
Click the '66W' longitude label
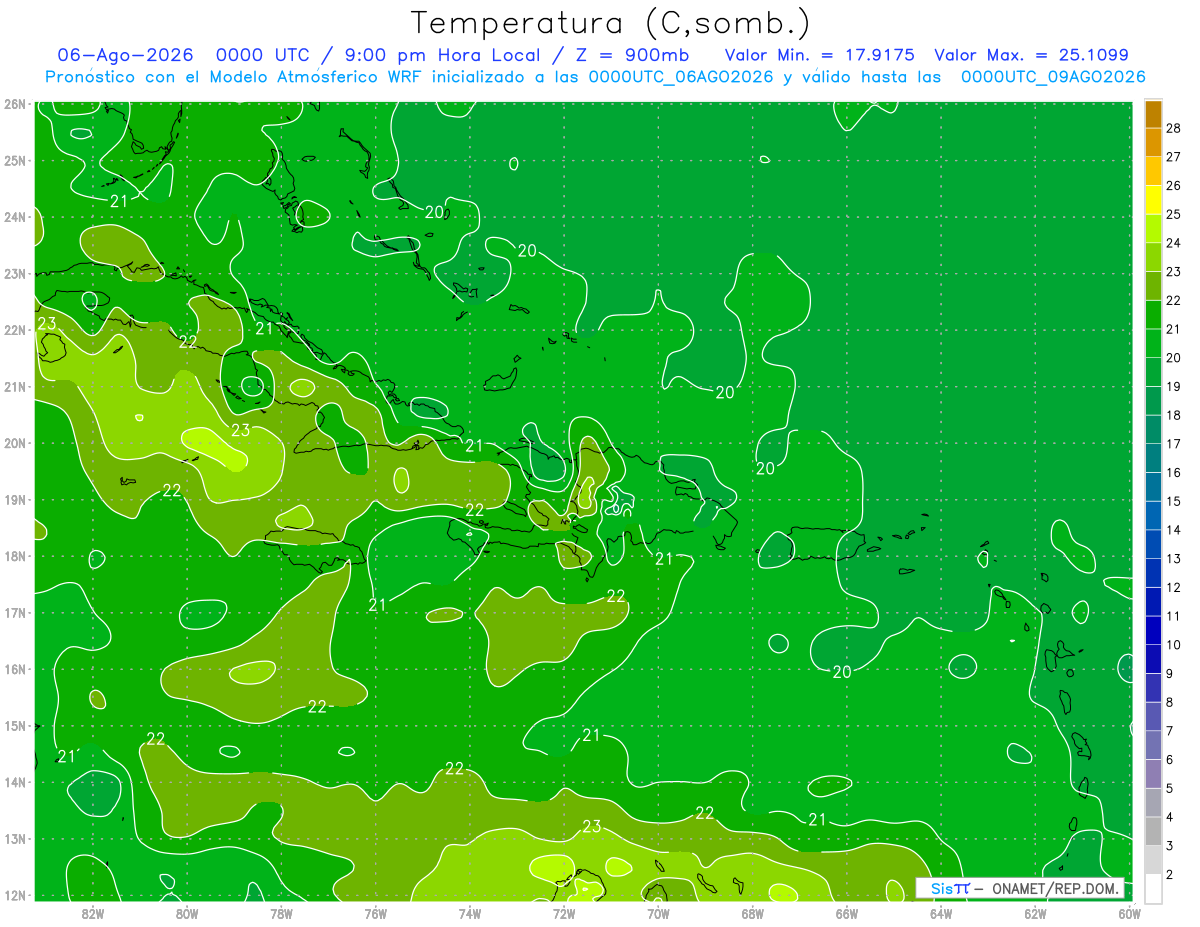[x=847, y=913]
